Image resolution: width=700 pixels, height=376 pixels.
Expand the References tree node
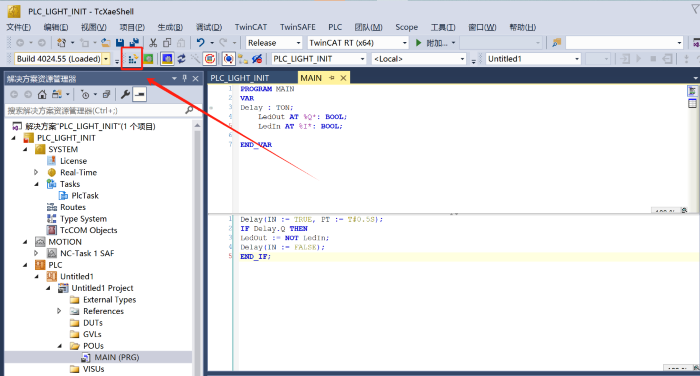point(59,311)
